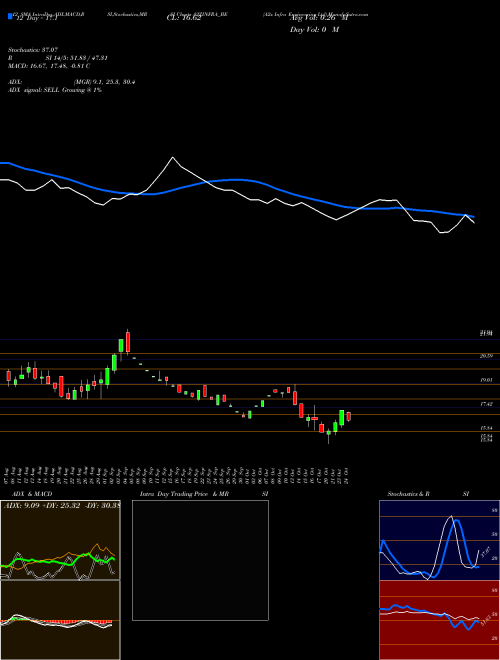The image size is (500, 660).
Task: Select the '12 Day = 17.1' reading
Action: [x=37, y=19]
